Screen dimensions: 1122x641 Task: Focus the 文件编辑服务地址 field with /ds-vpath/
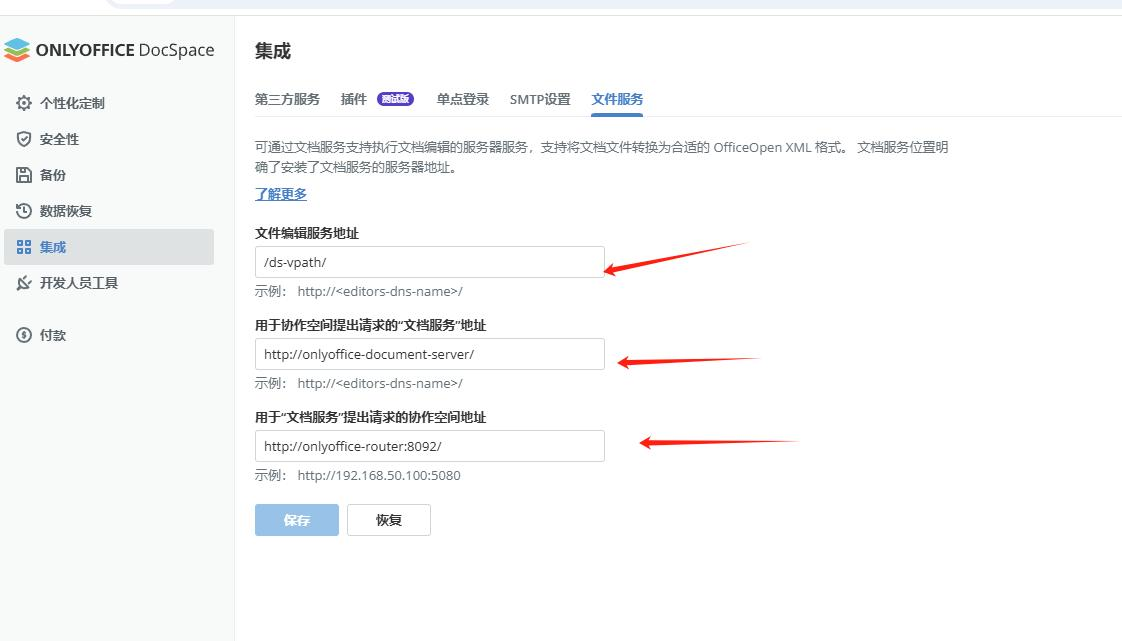tap(429, 262)
